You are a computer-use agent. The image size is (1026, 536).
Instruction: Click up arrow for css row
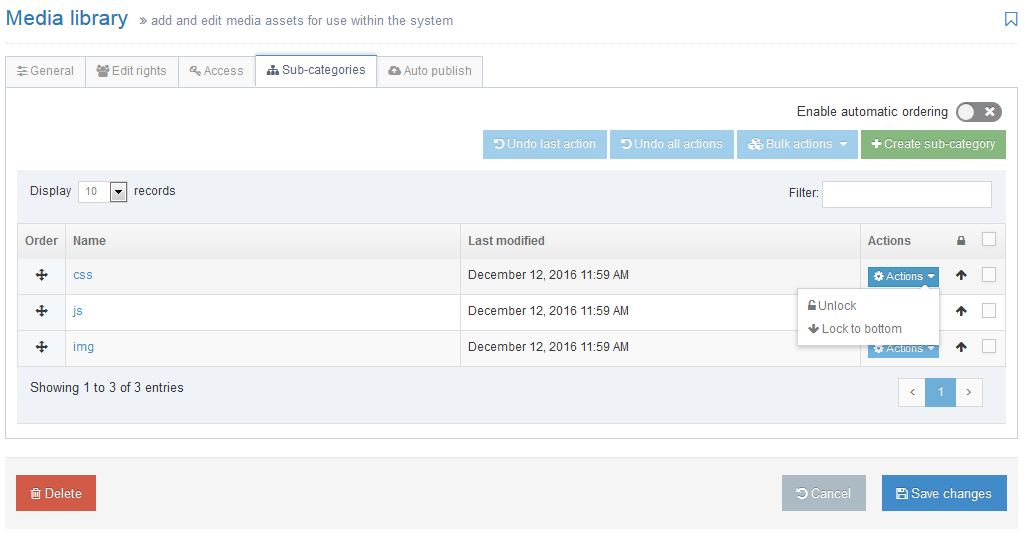pos(961,276)
